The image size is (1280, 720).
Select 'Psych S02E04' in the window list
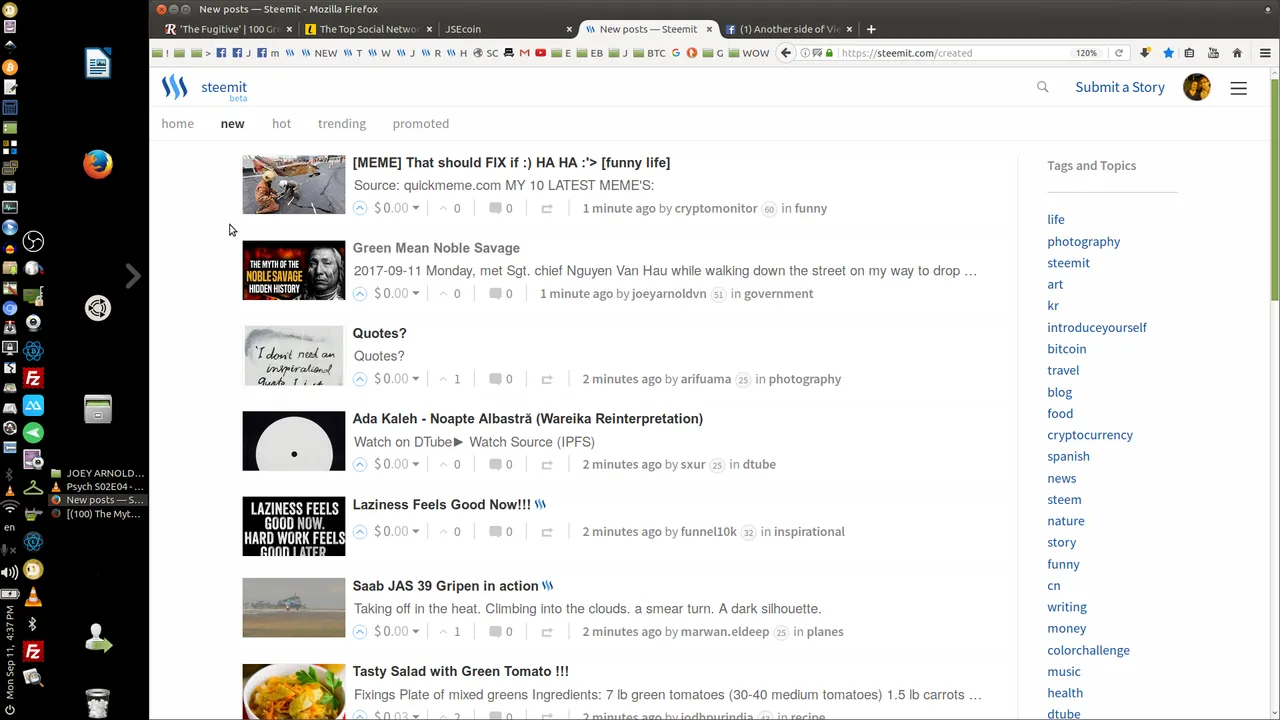pos(98,487)
